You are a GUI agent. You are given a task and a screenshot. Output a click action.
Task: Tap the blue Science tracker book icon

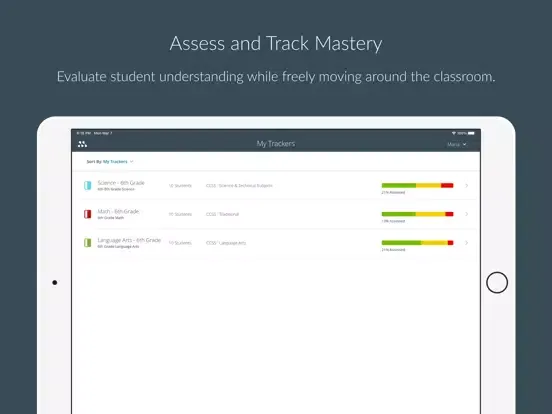tap(88, 186)
